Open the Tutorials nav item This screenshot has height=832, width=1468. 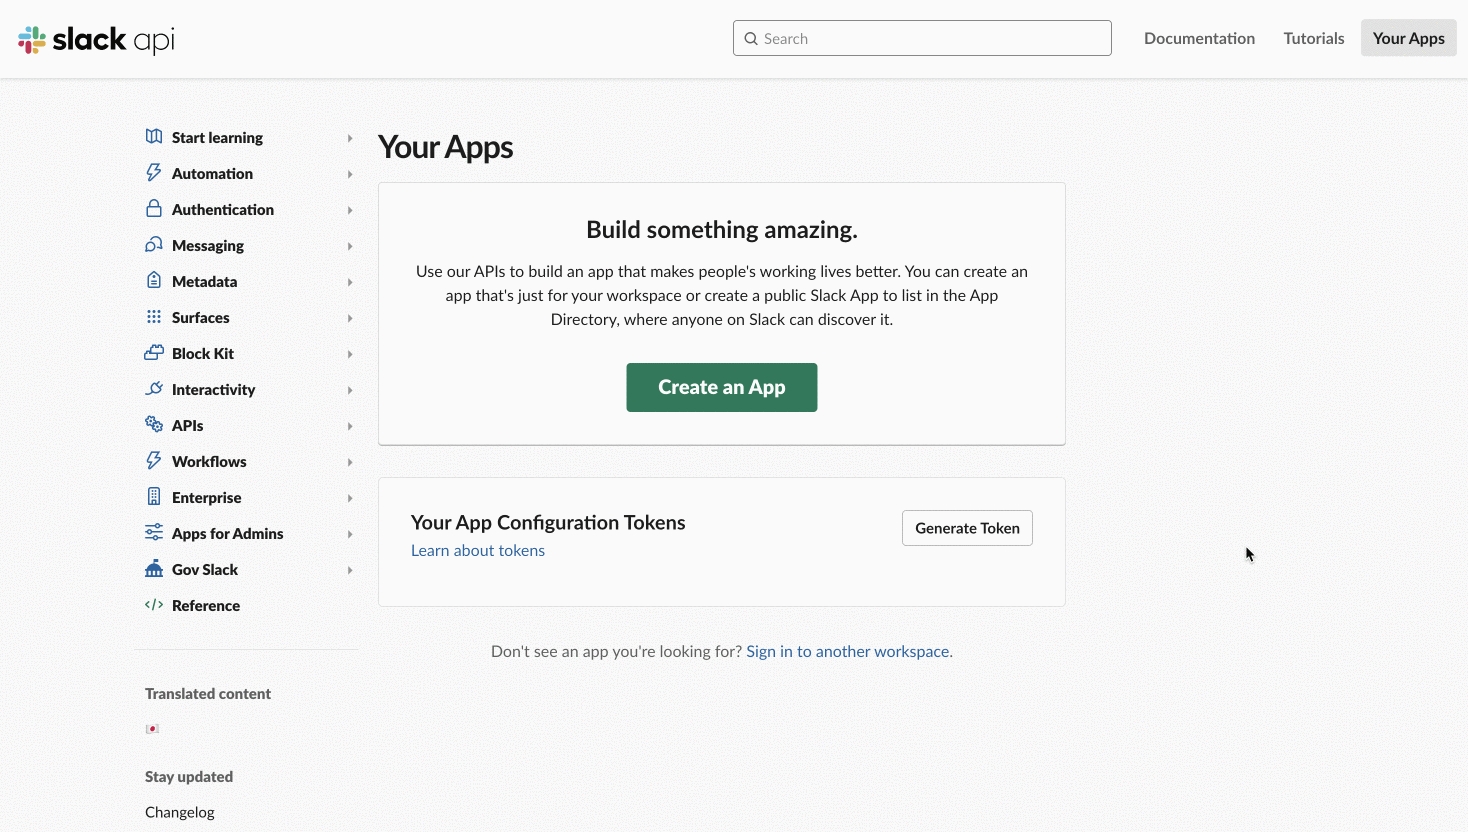tap(1313, 38)
